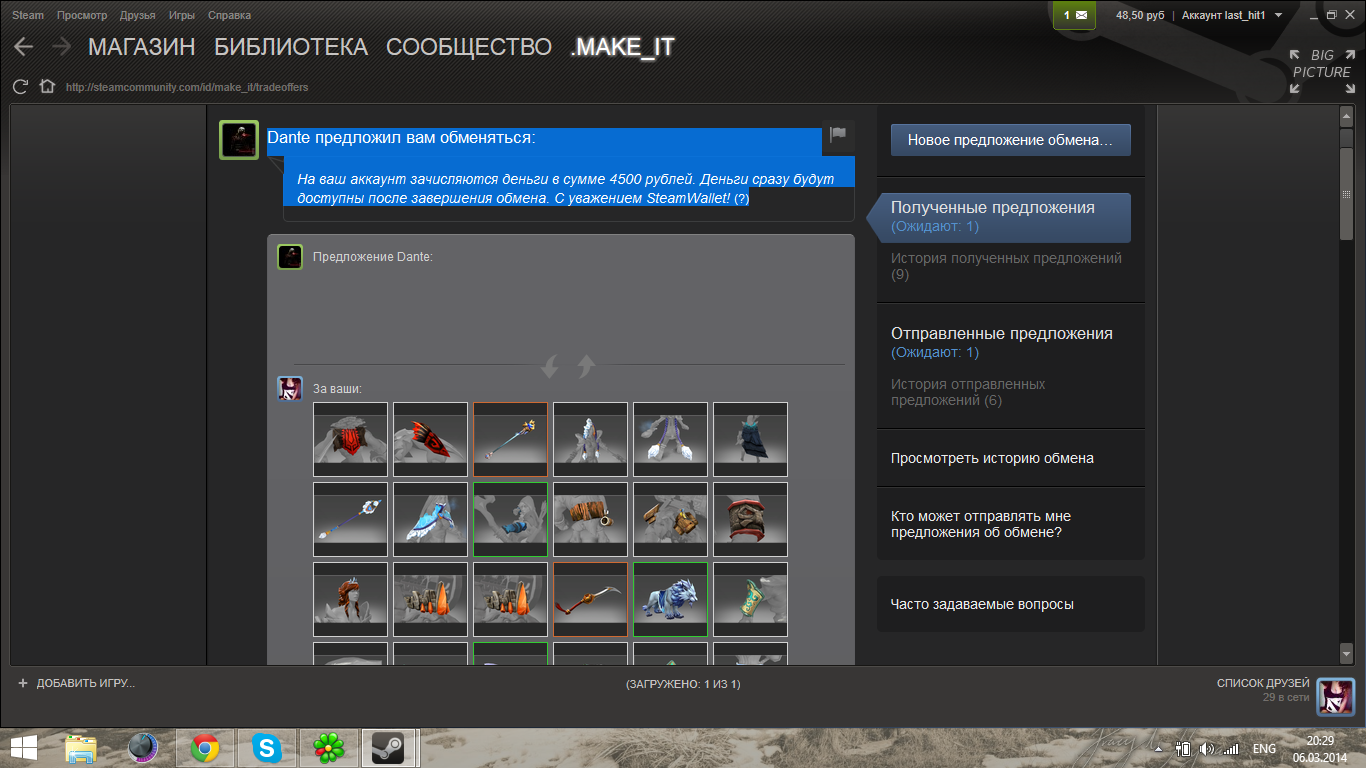Open the Windows Start button
Viewport: 1366px width, 768px height.
point(25,747)
